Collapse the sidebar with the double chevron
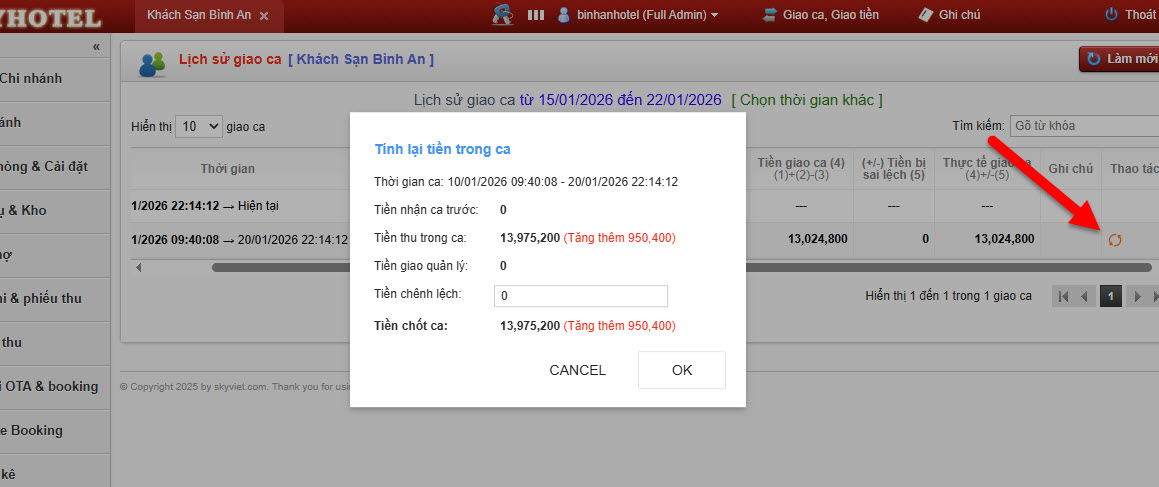Viewport: 1159px width, 487px height. (x=96, y=47)
